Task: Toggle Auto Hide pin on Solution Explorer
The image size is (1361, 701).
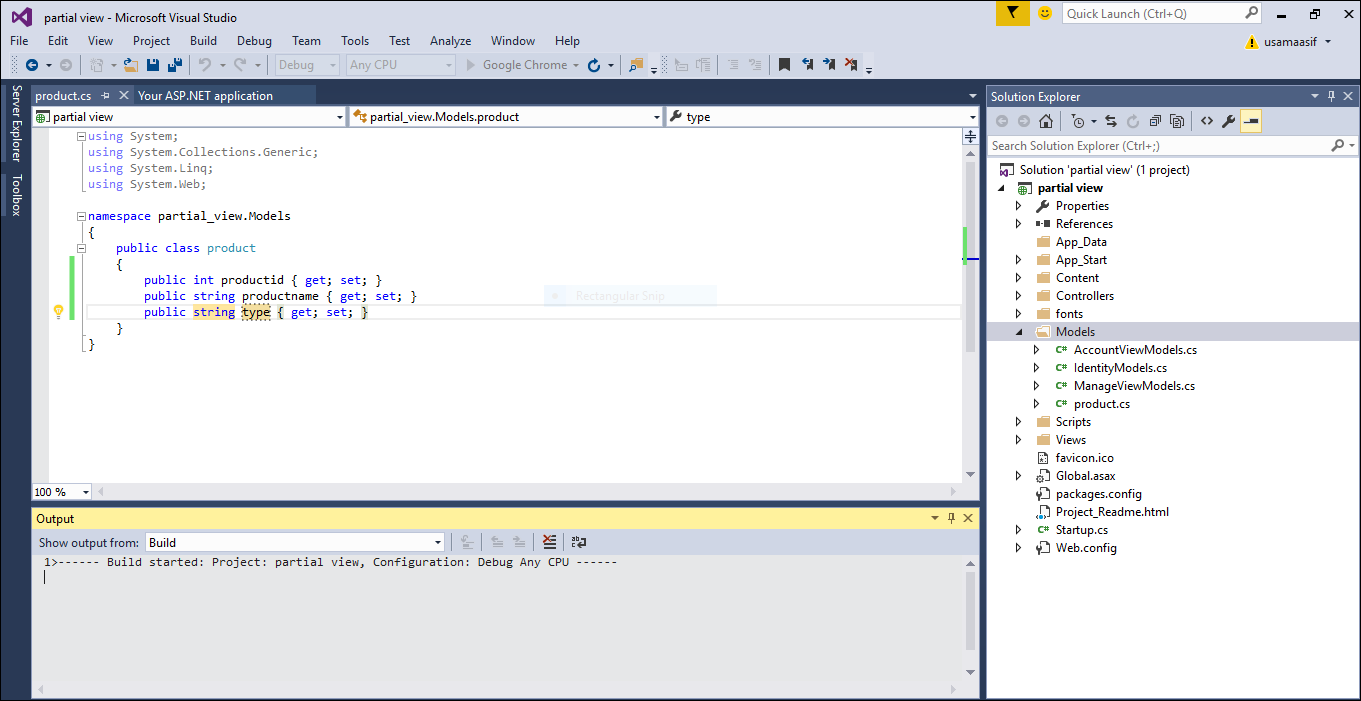Action: [1331, 97]
